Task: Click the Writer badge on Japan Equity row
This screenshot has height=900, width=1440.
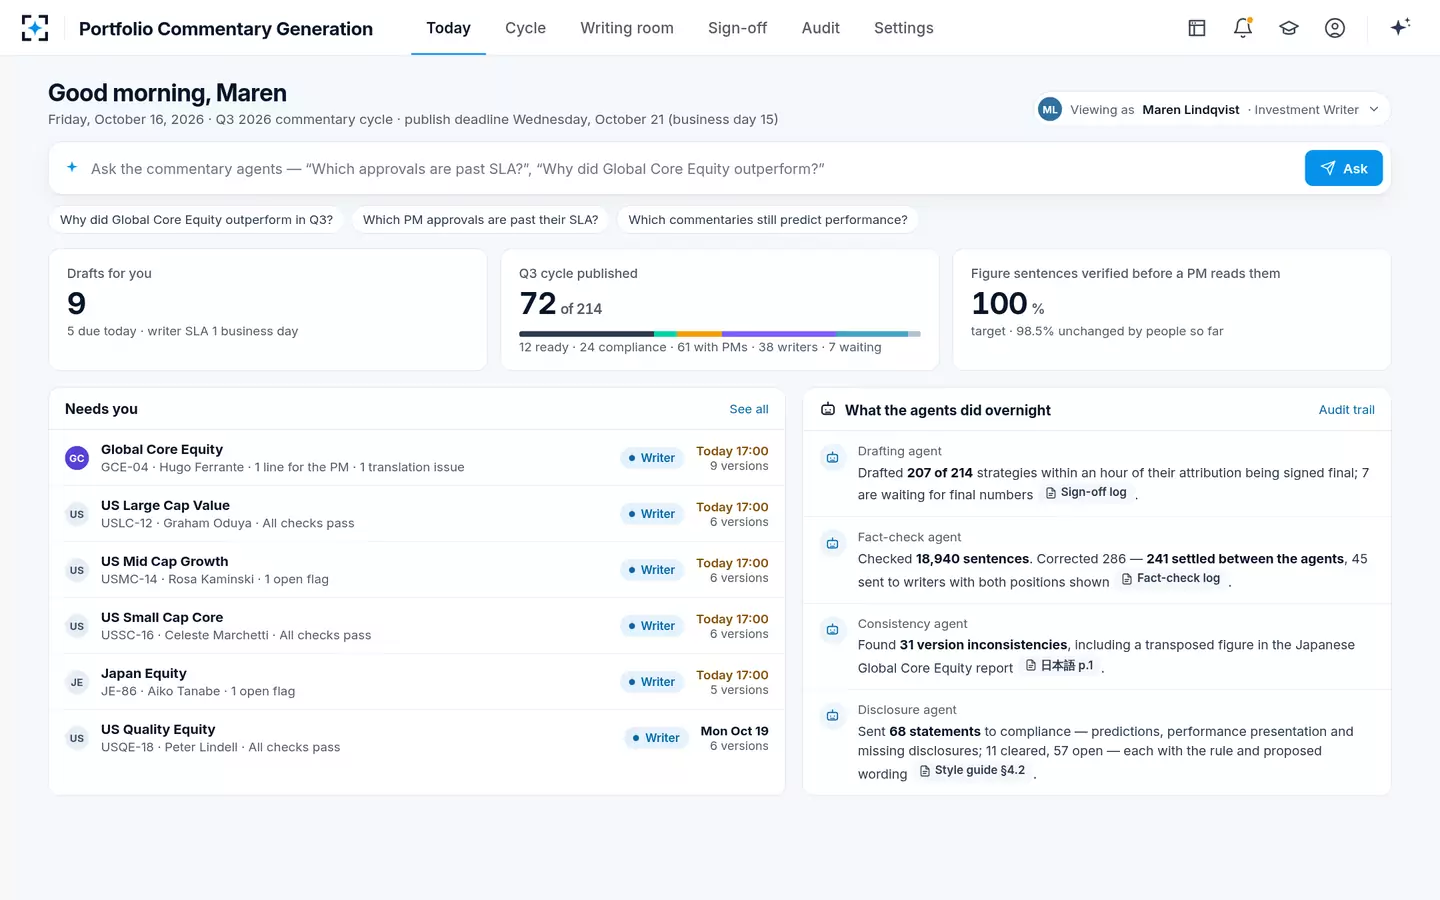Action: [x=652, y=682]
